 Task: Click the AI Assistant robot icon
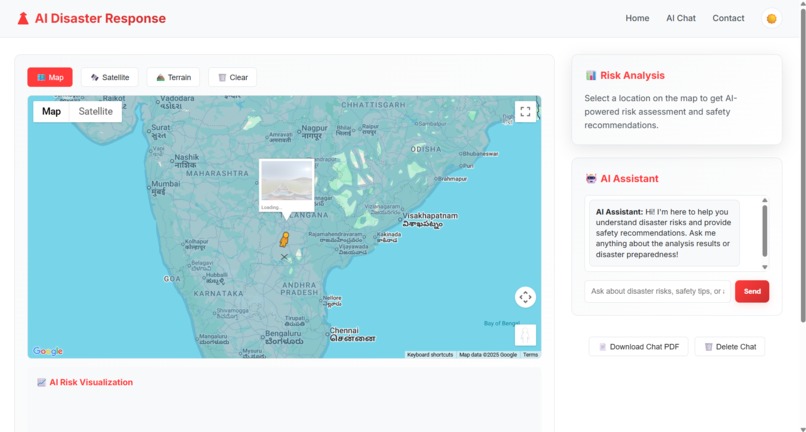pos(591,179)
